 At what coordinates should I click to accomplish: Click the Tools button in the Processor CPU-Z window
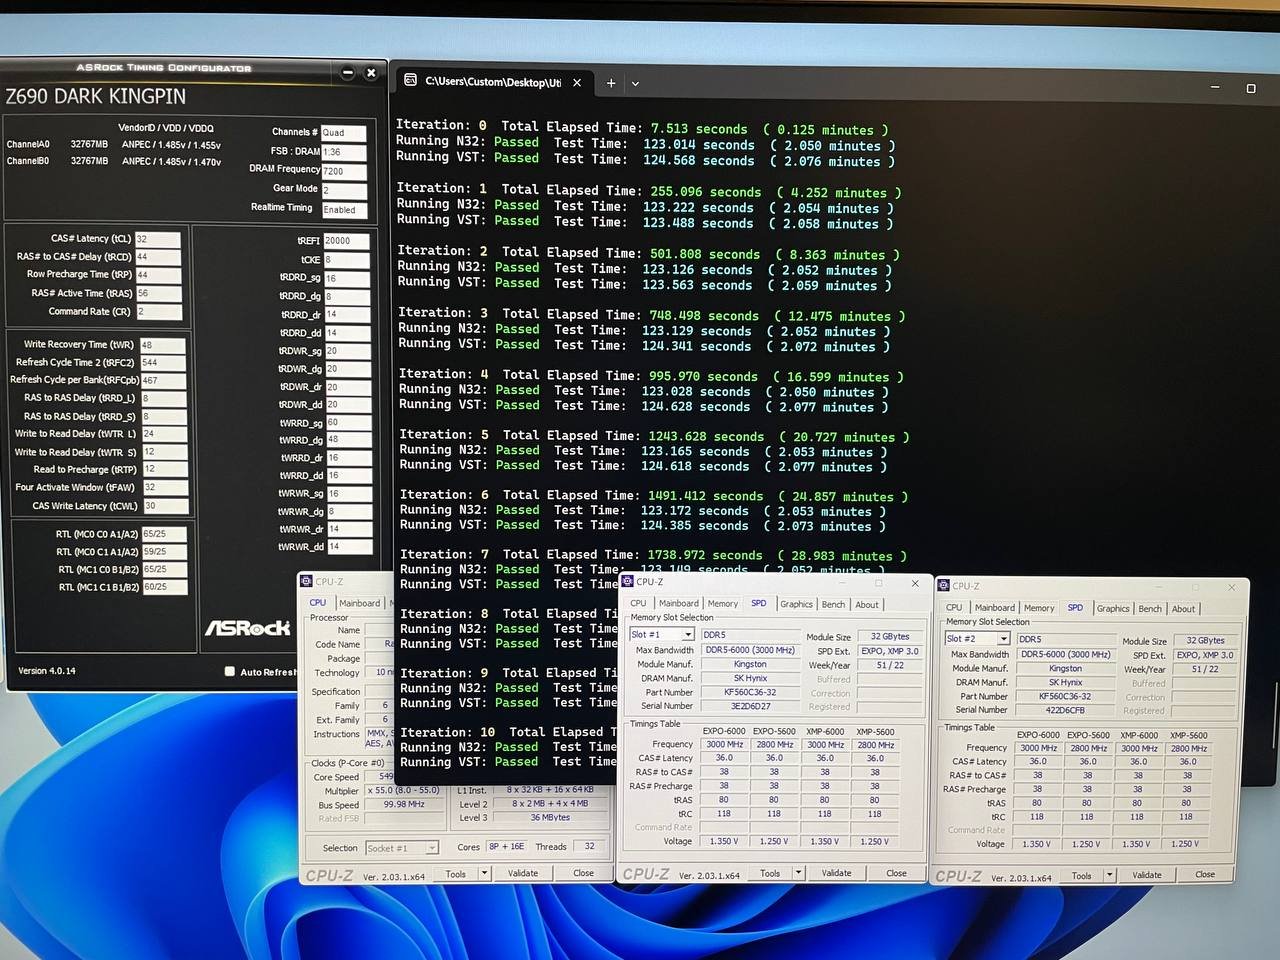[456, 873]
